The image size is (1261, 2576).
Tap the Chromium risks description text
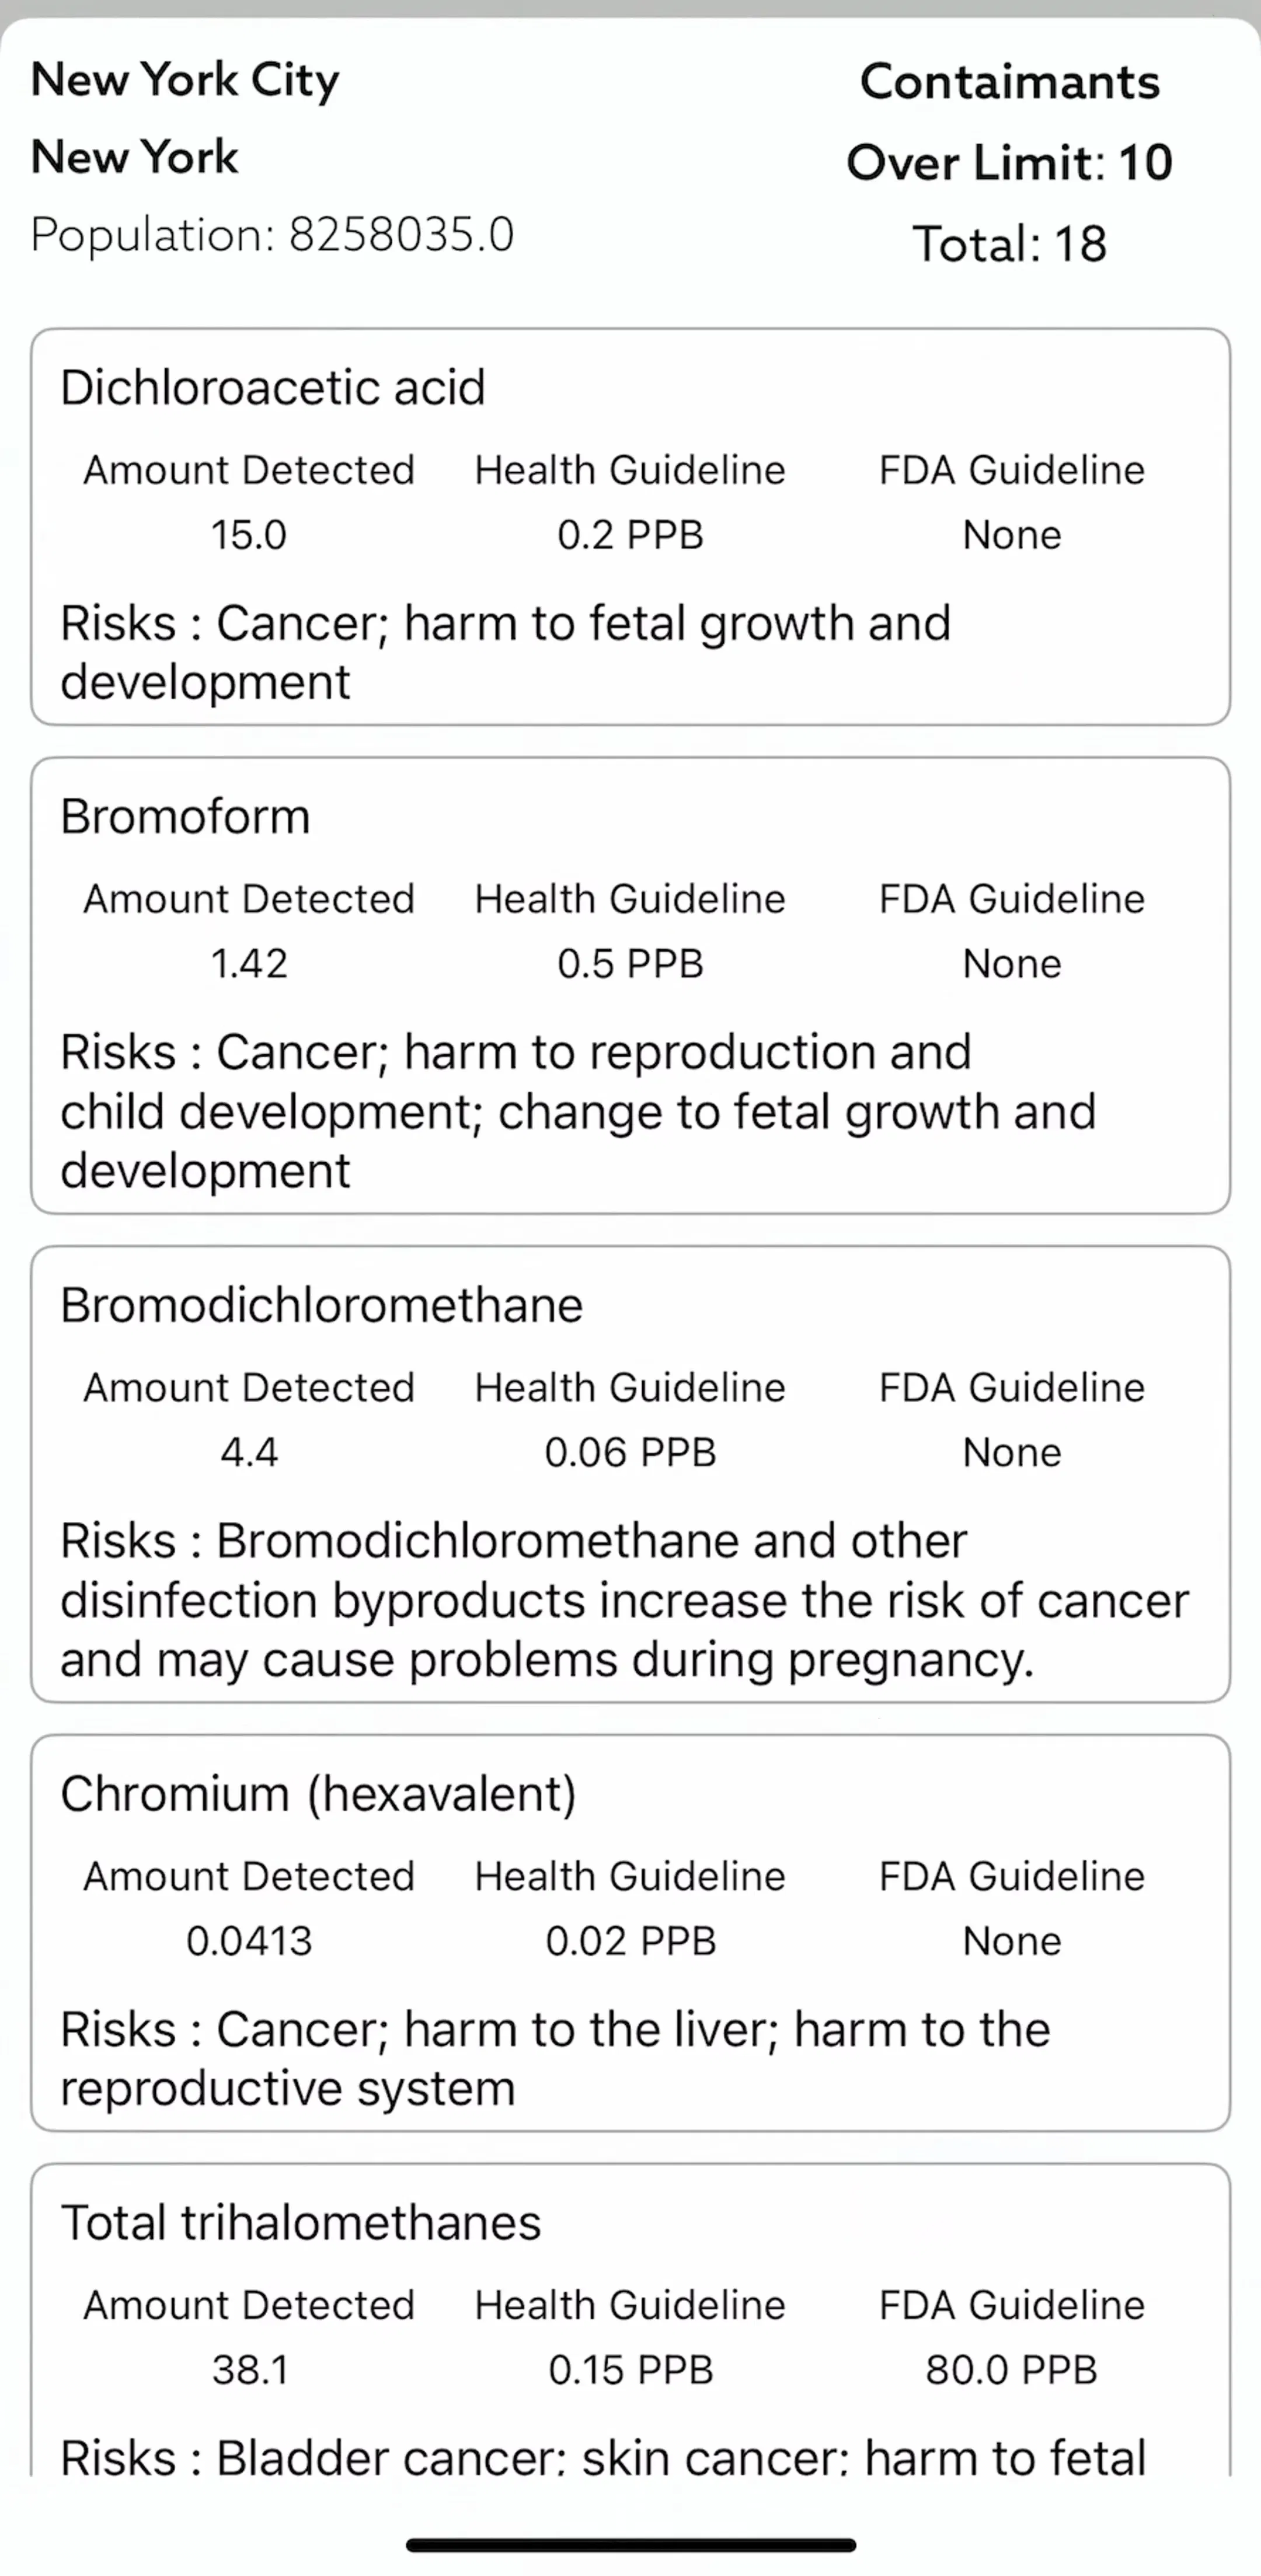click(x=556, y=2059)
